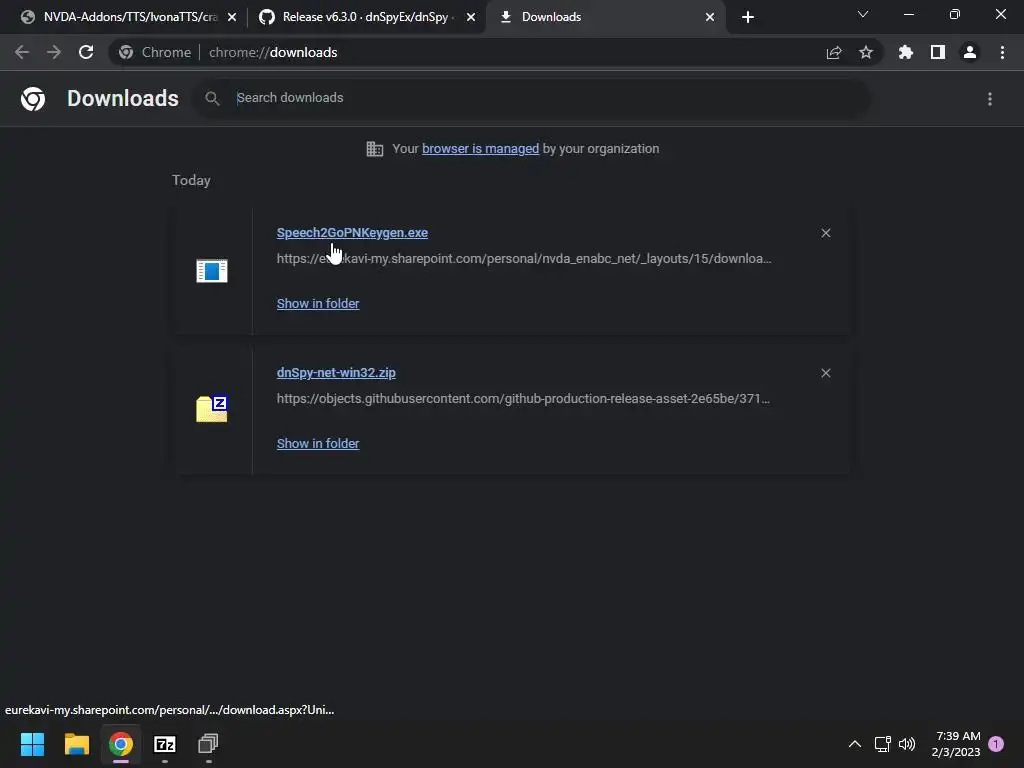Open the Extensions puzzle icon

click(906, 52)
